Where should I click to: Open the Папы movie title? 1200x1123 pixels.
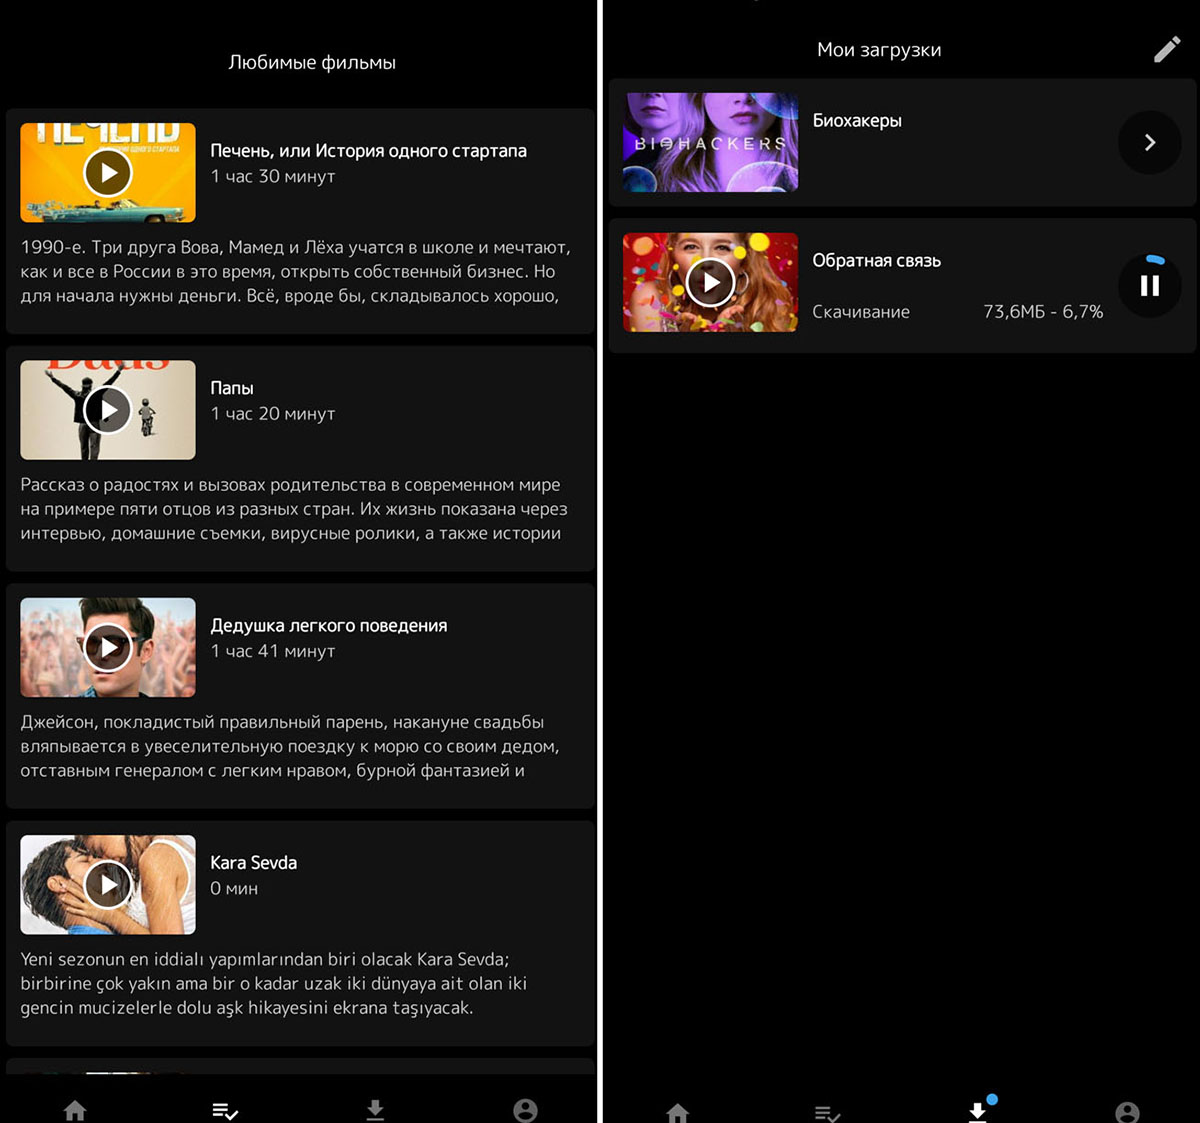(x=232, y=388)
